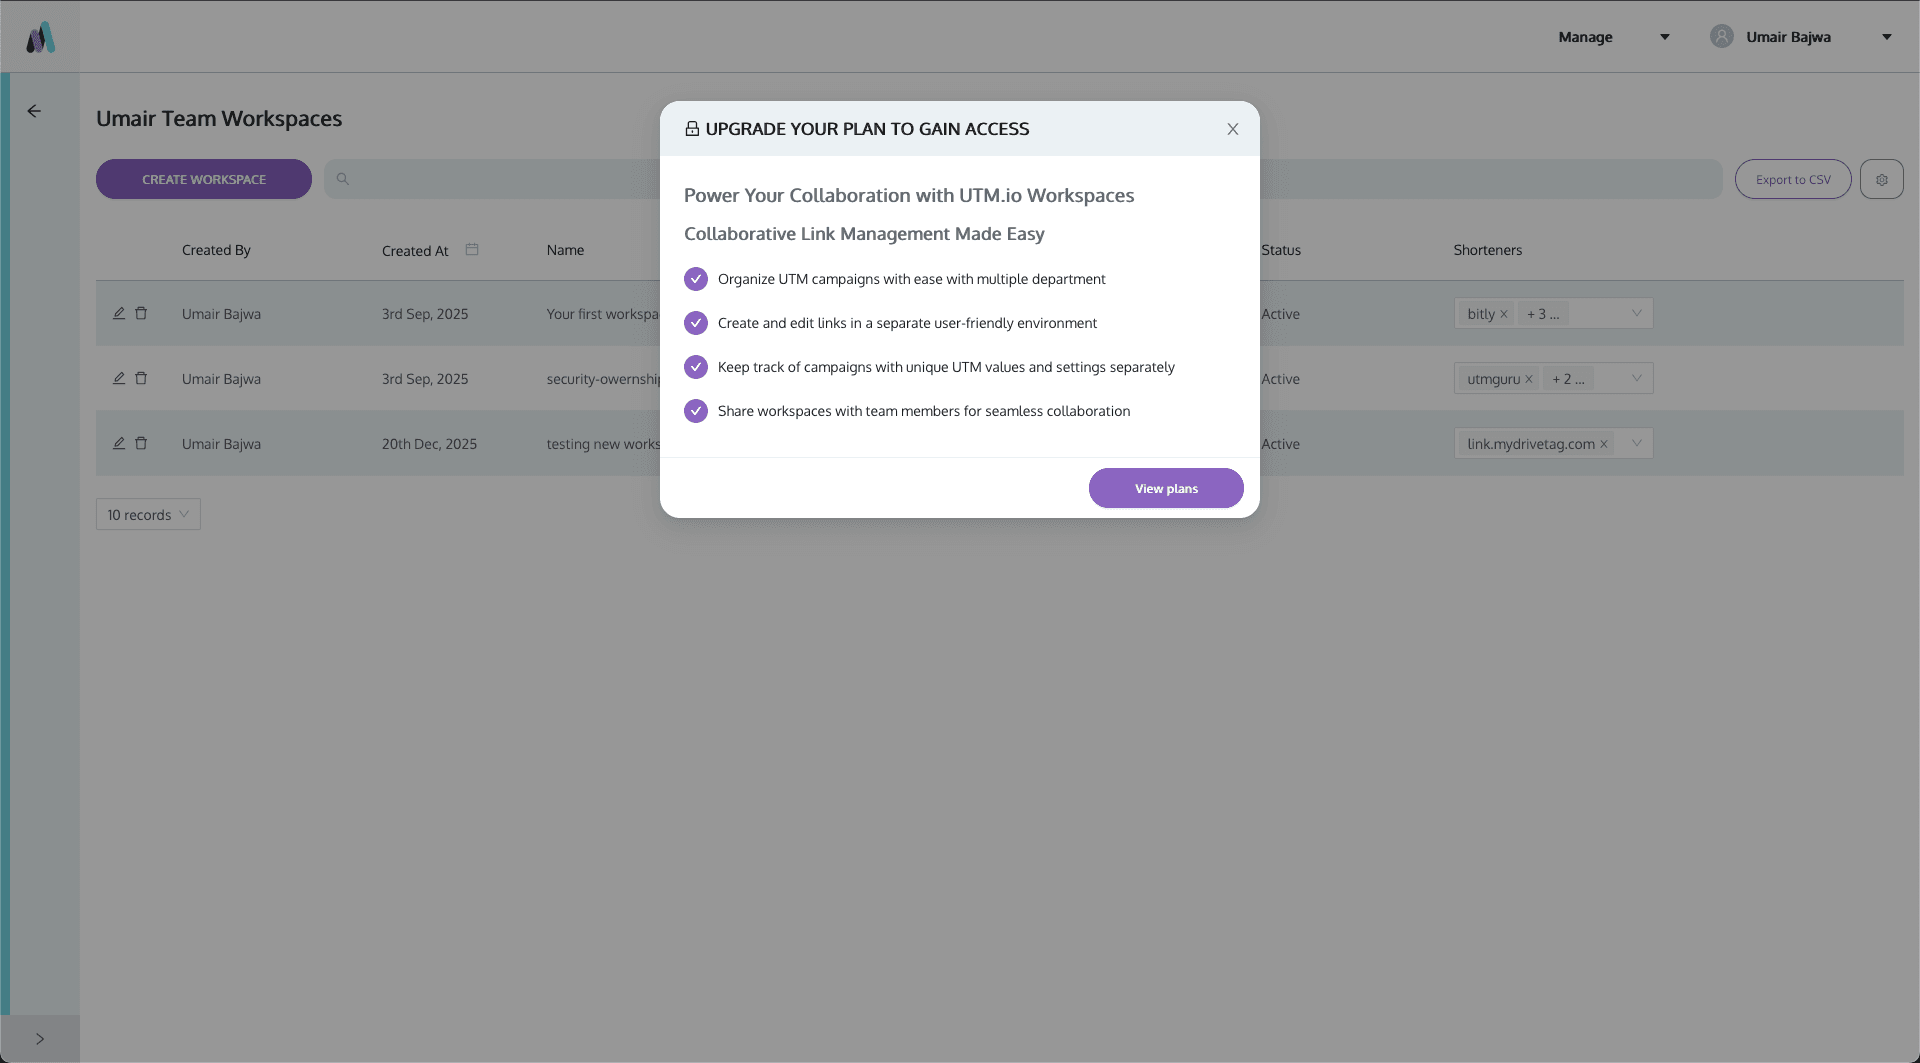Open the 10 records page size dropdown

[x=148, y=514]
